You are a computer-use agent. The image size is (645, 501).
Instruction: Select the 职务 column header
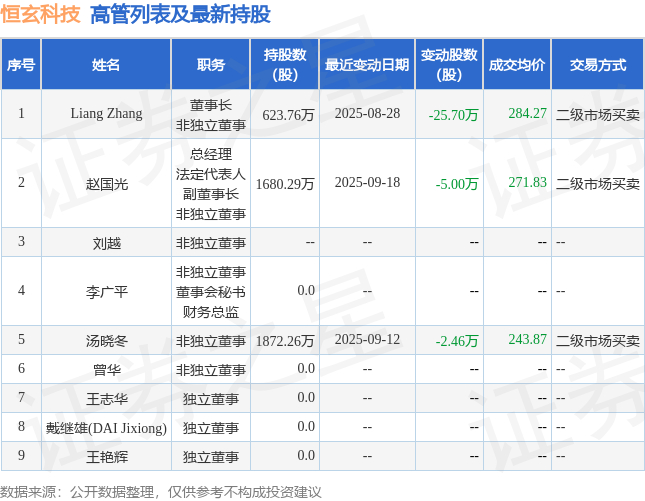(211, 65)
